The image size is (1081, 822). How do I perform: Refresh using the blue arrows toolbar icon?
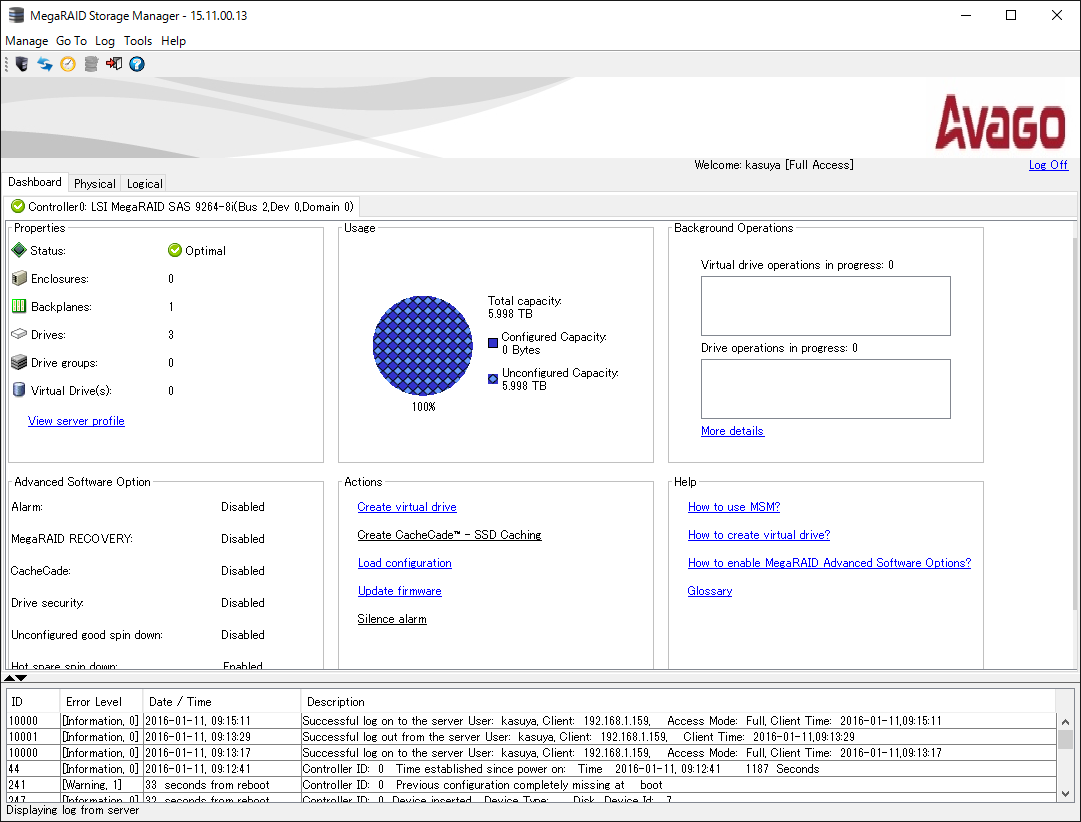(45, 64)
